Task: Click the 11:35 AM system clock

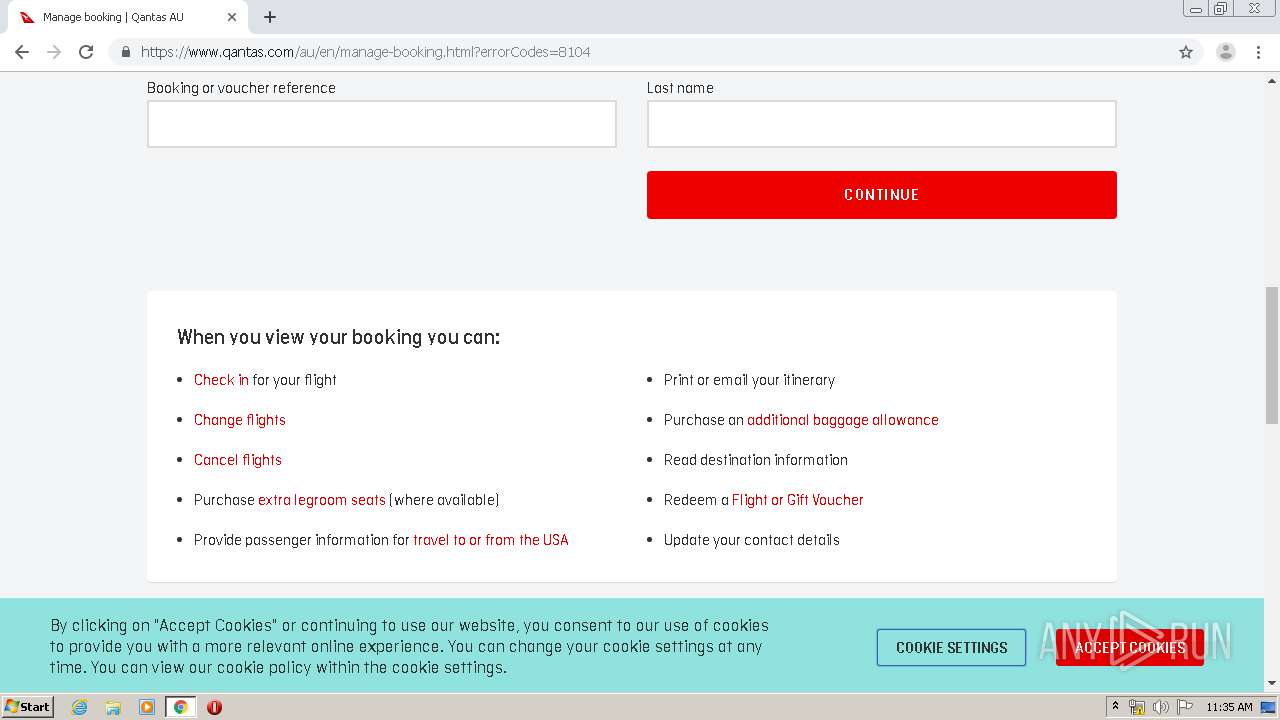Action: (x=1229, y=707)
